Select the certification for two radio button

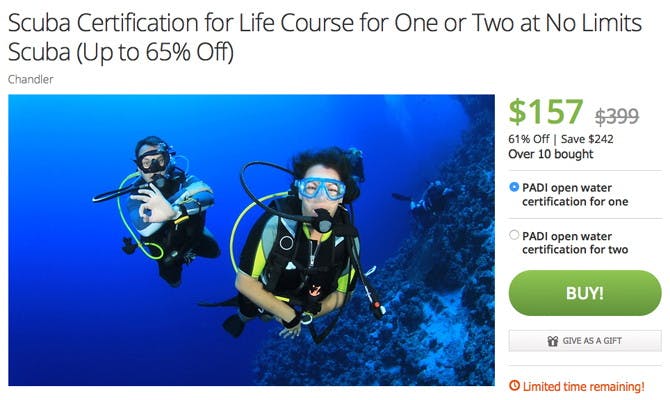pyautogui.click(x=514, y=235)
